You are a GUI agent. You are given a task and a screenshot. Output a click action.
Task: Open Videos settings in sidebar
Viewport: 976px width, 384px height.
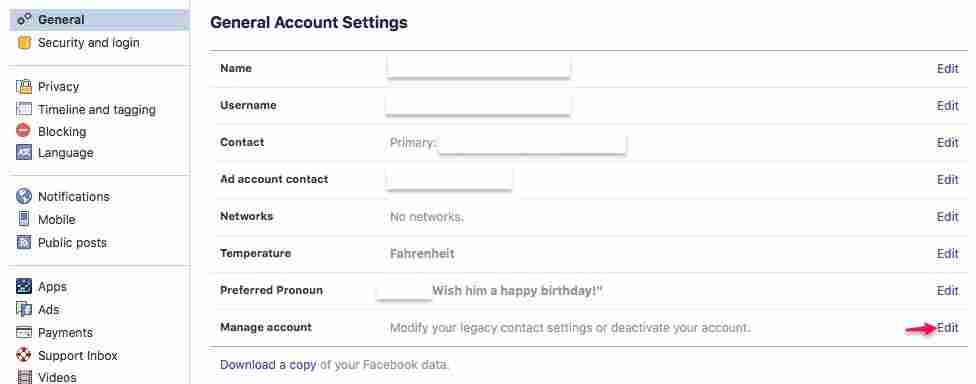coord(57,378)
